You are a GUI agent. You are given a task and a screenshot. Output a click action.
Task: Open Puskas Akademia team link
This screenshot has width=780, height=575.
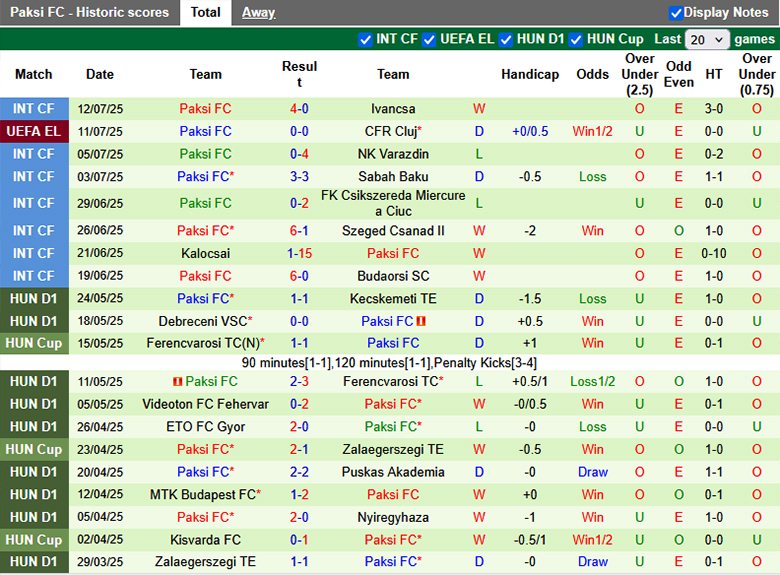pyautogui.click(x=393, y=472)
